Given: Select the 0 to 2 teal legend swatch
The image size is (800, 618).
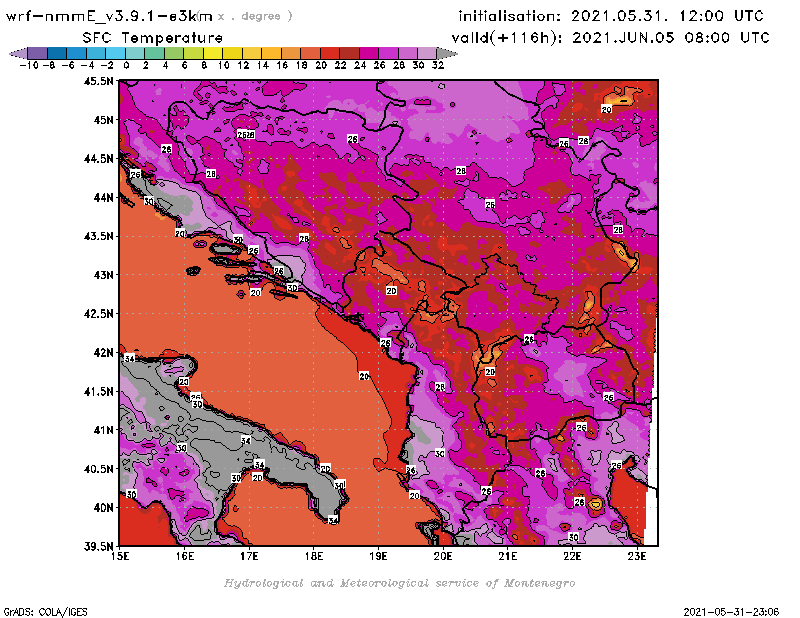Looking at the screenshot, I should (x=135, y=53).
